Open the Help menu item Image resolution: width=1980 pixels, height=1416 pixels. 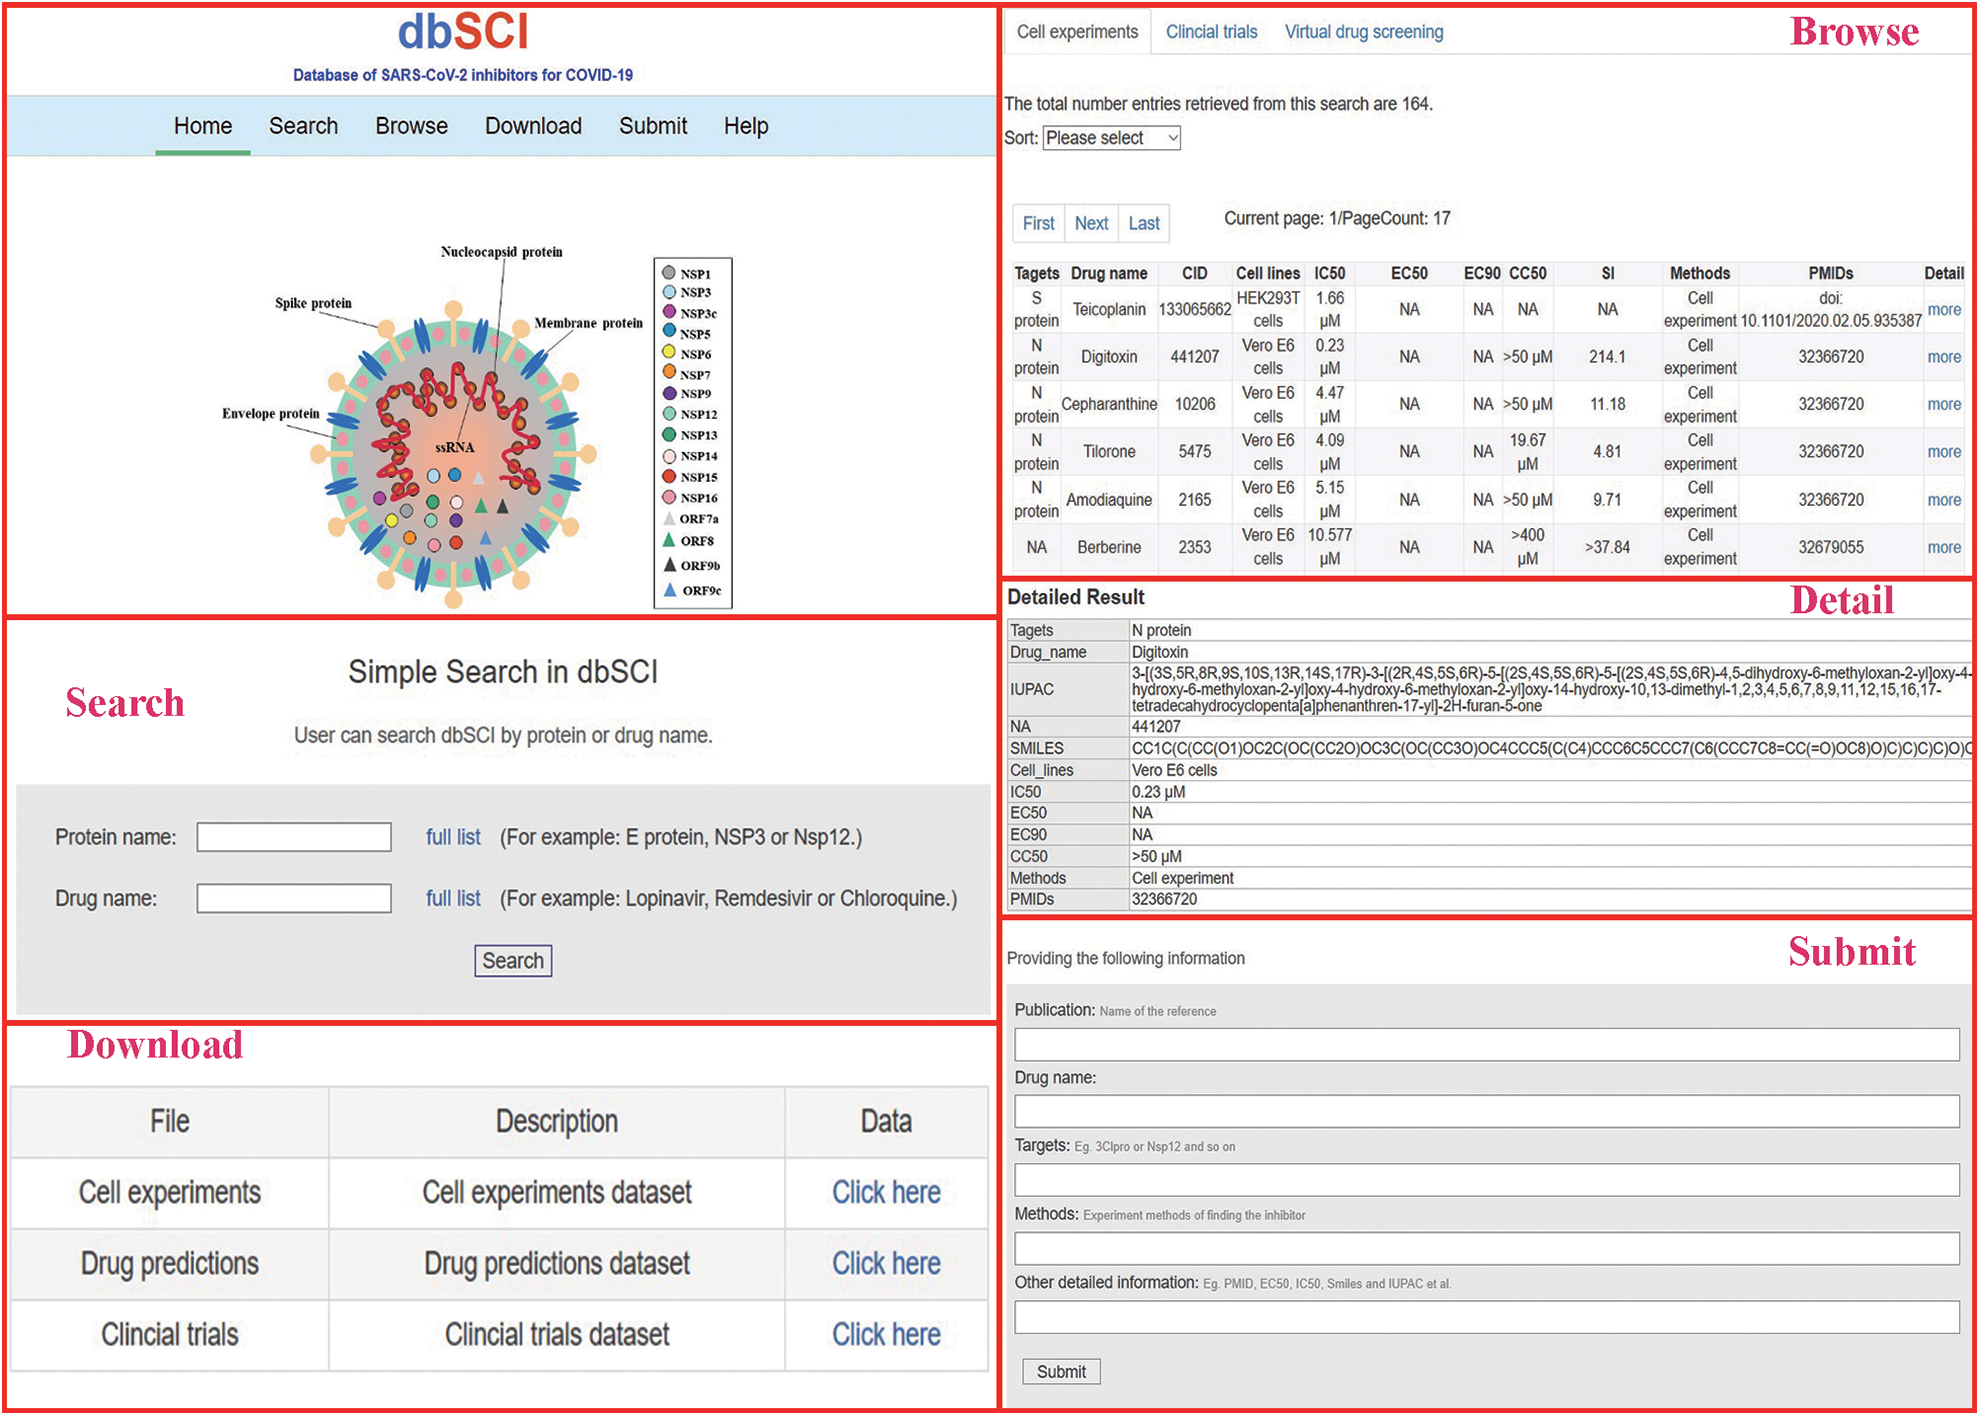tap(745, 125)
